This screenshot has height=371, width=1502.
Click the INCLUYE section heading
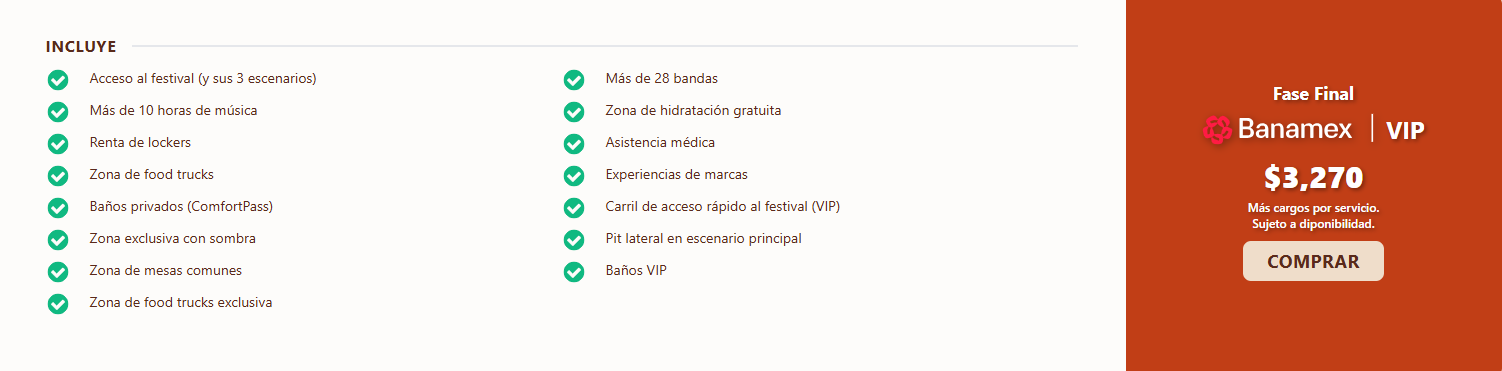(x=81, y=47)
